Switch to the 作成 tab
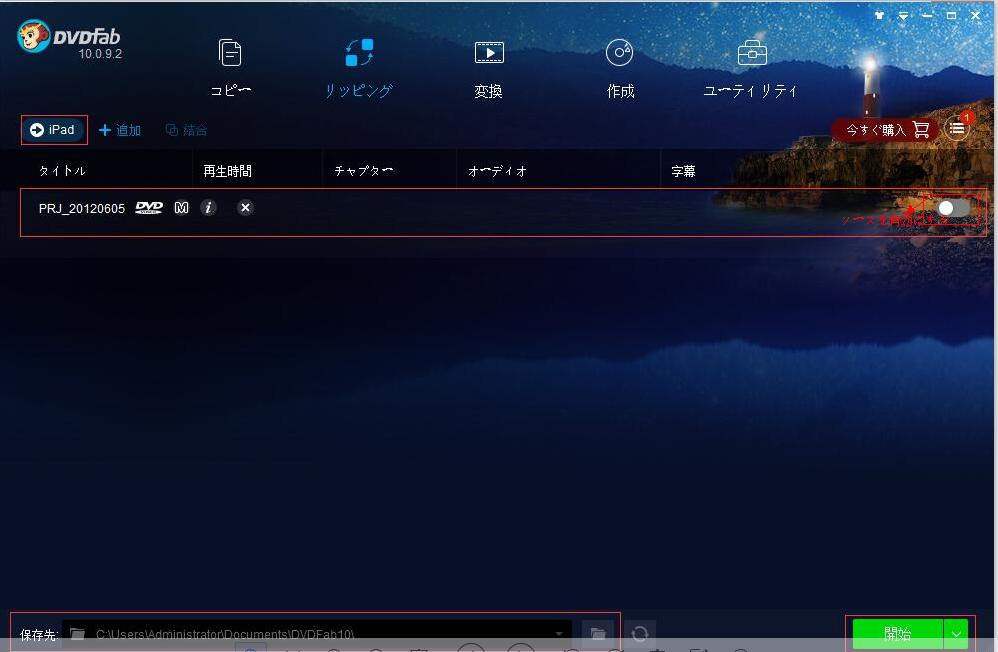Screen dimensions: 998x652 point(620,65)
